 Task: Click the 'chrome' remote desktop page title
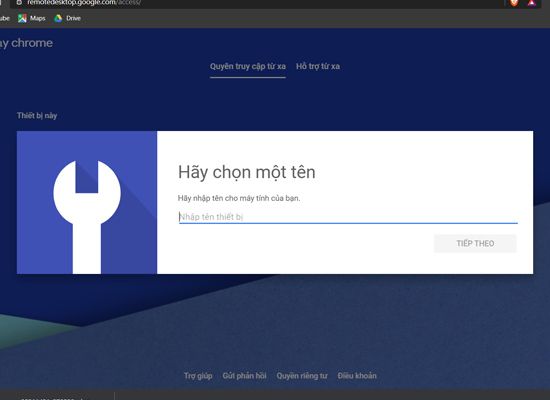pyautogui.click(x=26, y=43)
